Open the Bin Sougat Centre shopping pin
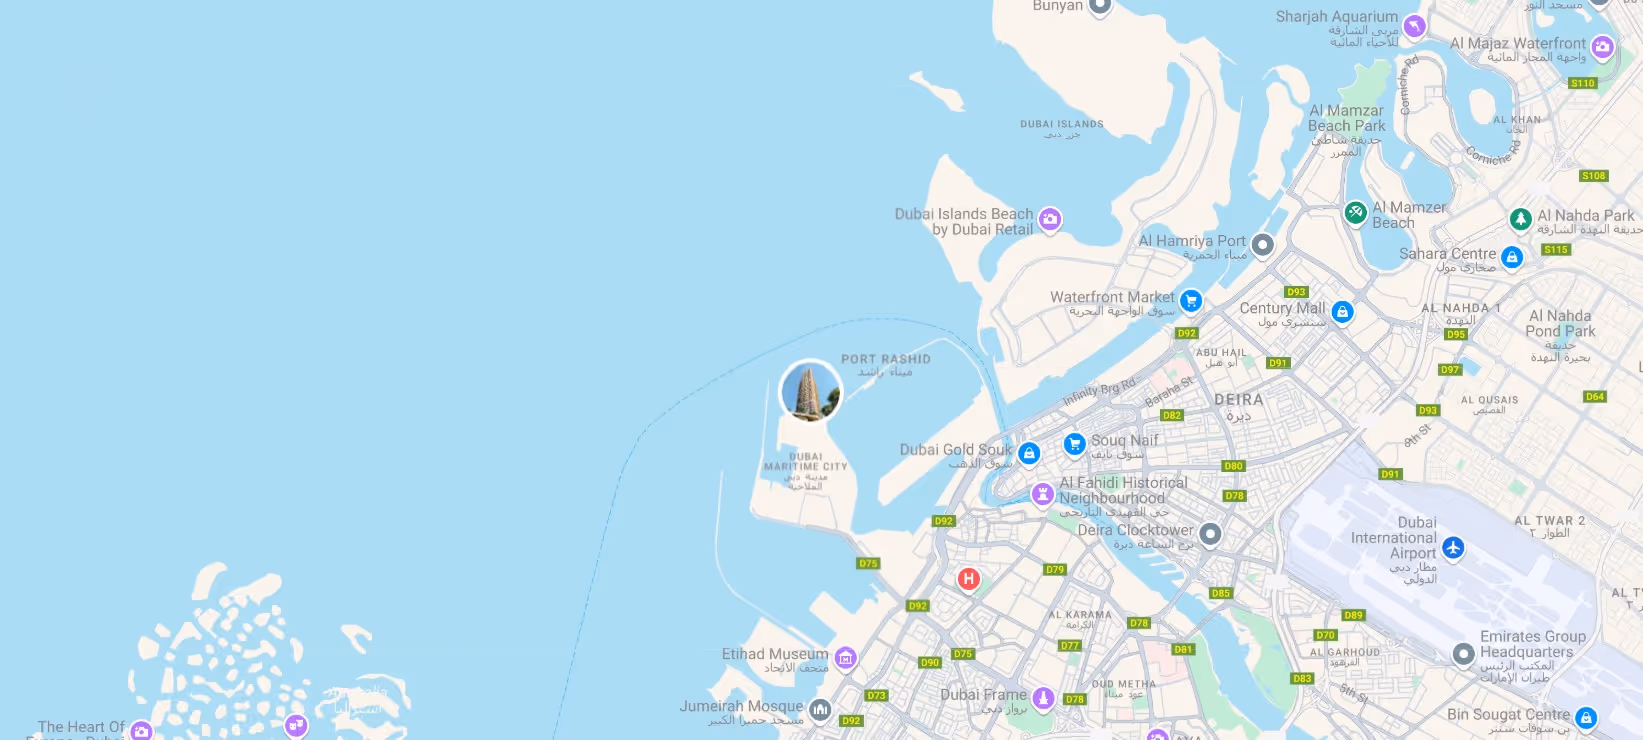1643x740 pixels. coord(1585,717)
